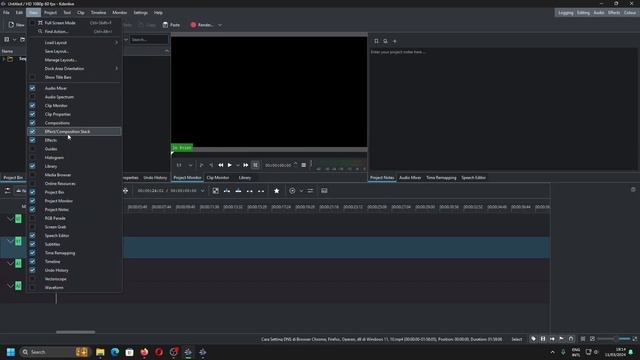
Task: Open the preview render options dropdown arrow
Action: pyautogui.click(x=301, y=191)
